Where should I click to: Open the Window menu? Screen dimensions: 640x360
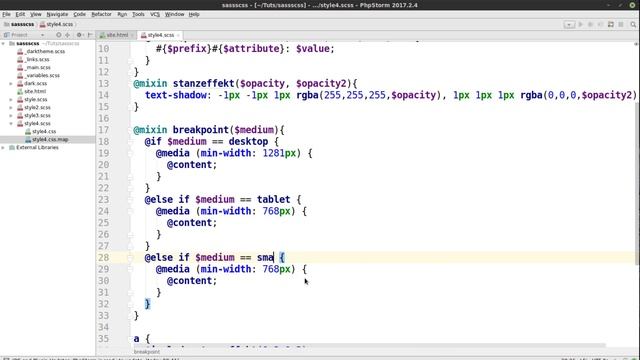click(x=174, y=14)
